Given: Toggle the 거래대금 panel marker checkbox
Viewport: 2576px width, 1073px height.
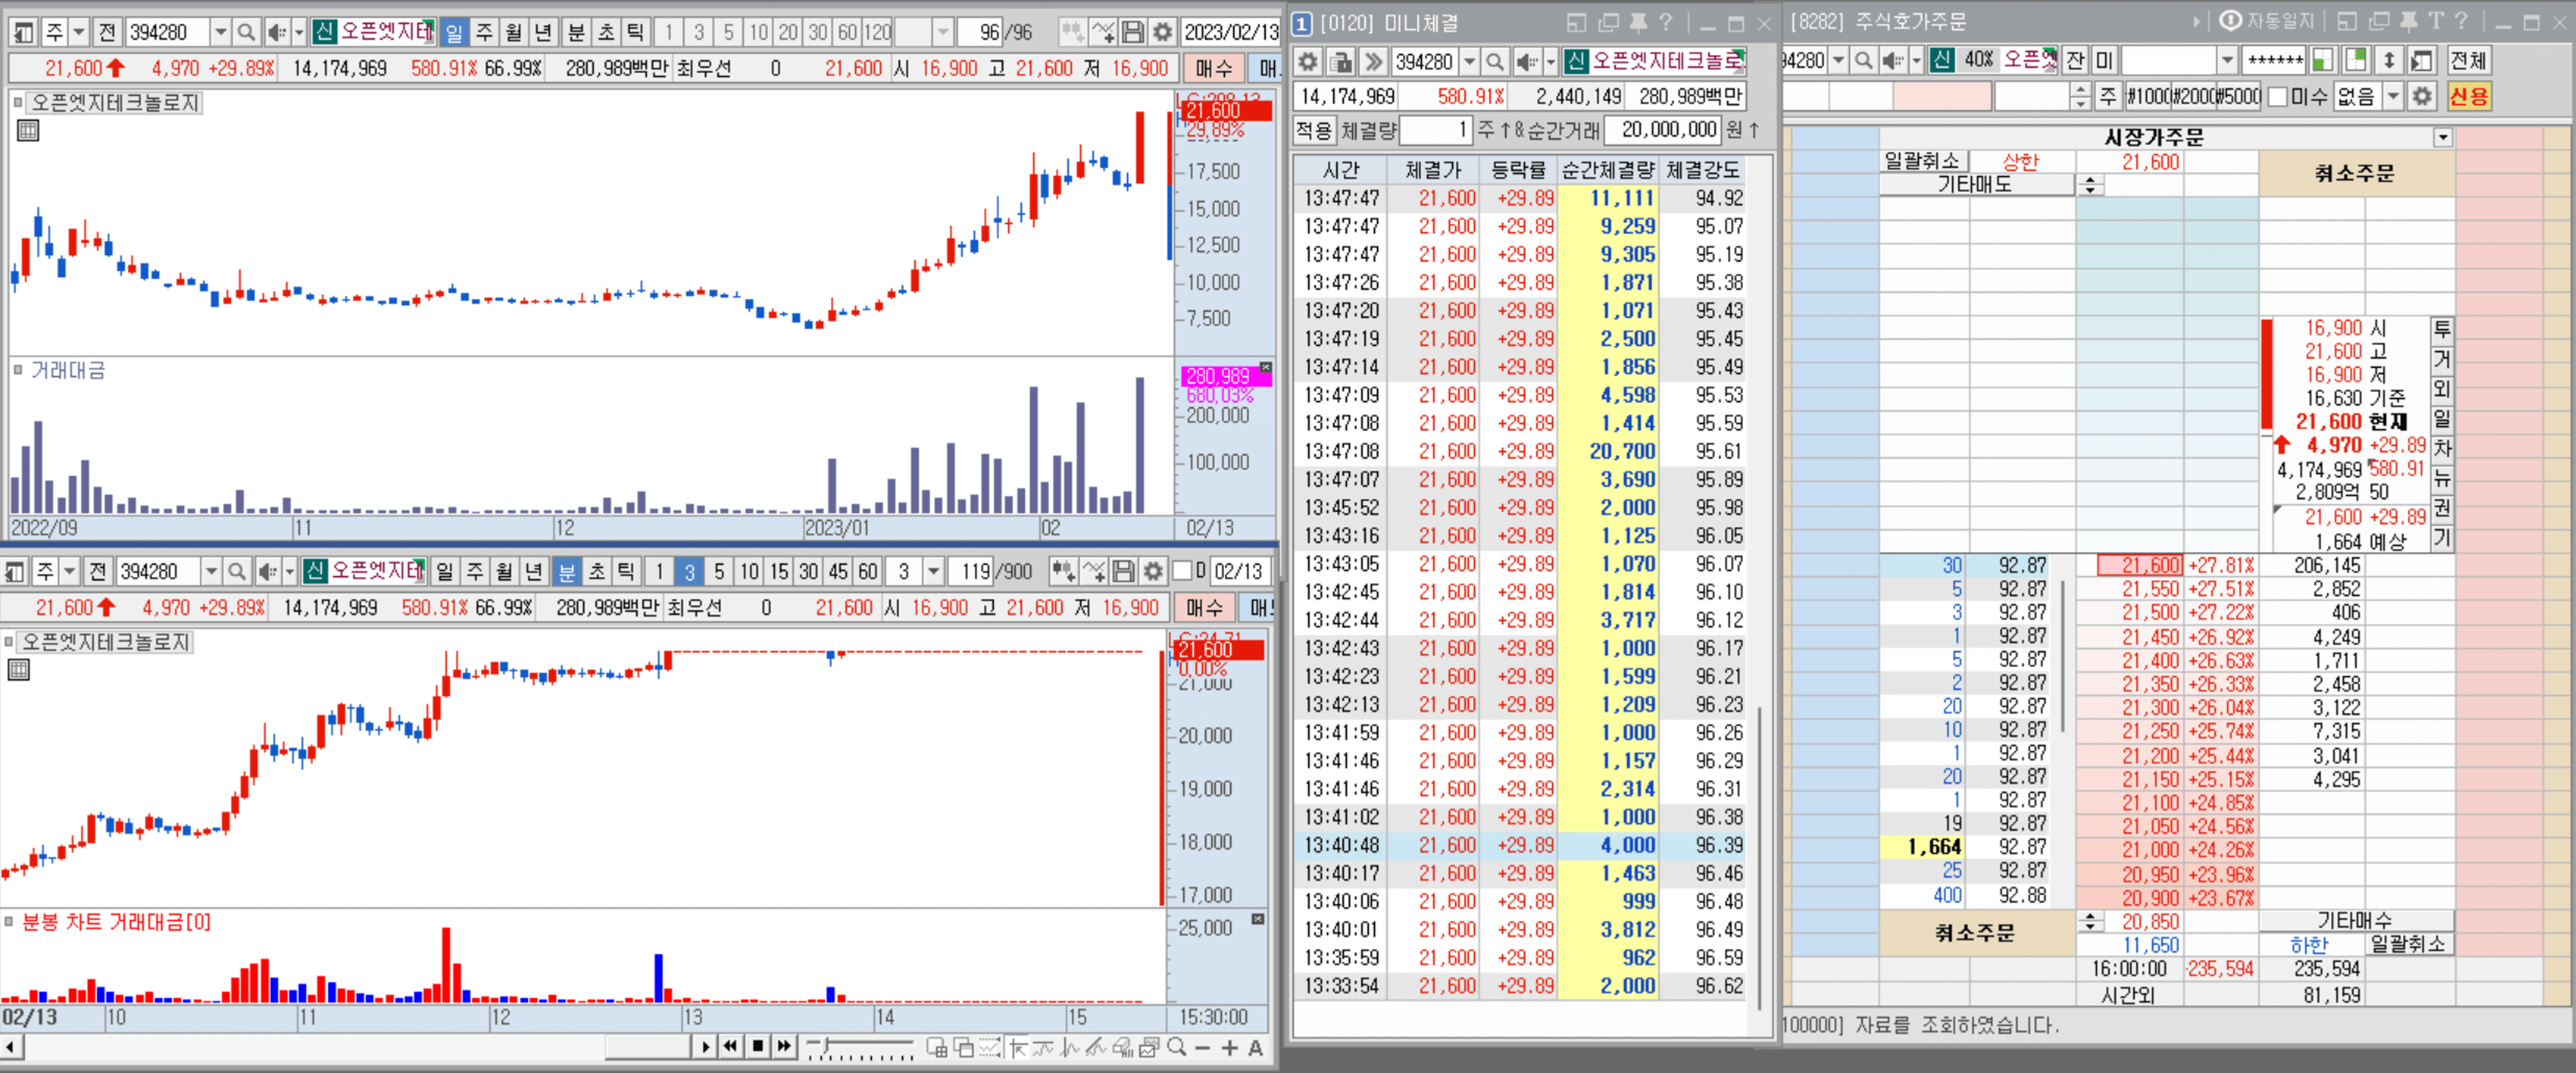Looking at the screenshot, I should (x=17, y=370).
